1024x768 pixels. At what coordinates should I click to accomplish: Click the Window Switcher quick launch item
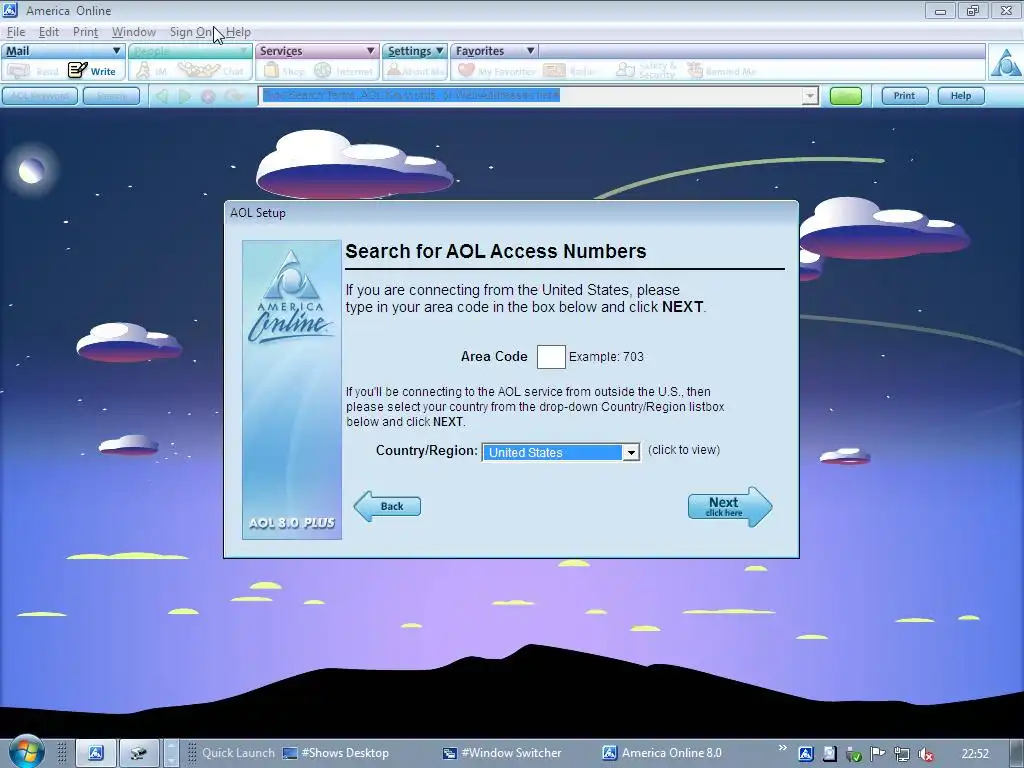pyautogui.click(x=502, y=753)
